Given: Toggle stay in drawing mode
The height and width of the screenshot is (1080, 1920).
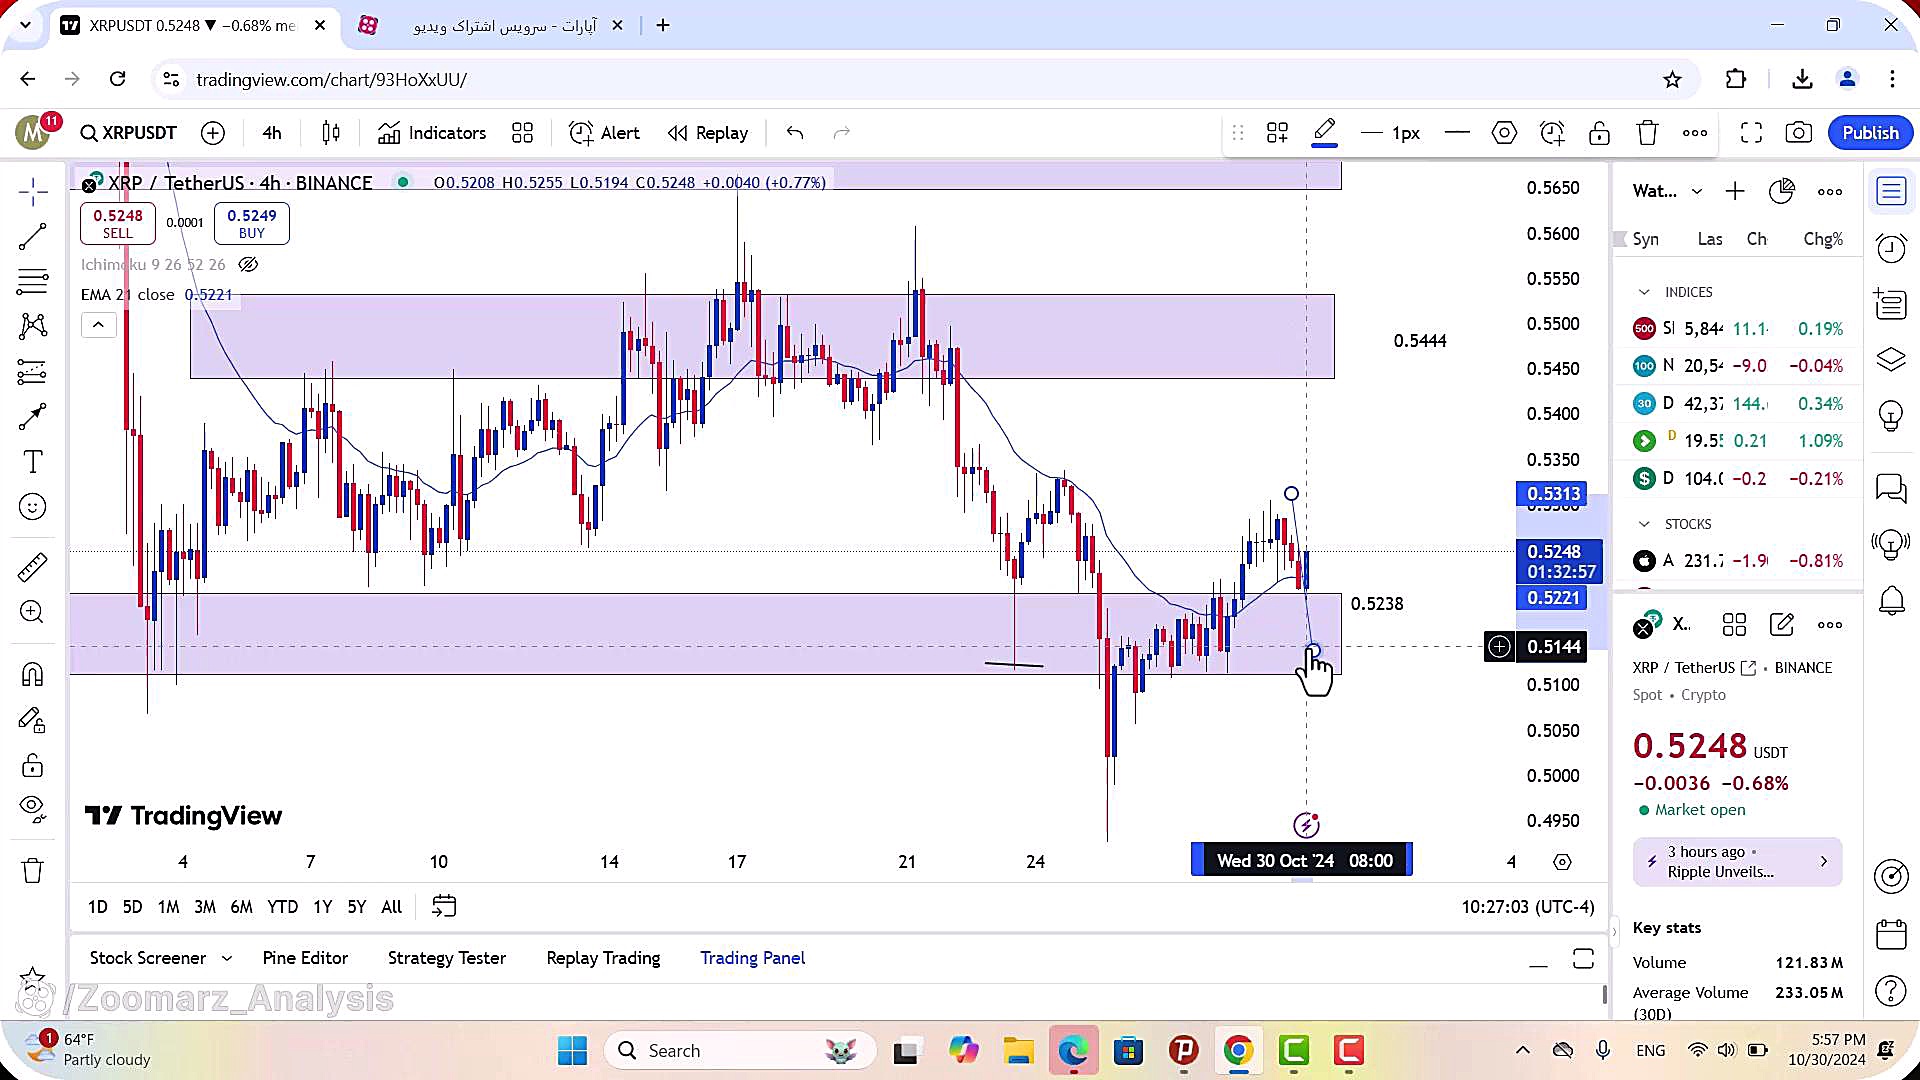Looking at the screenshot, I should coord(33,720).
